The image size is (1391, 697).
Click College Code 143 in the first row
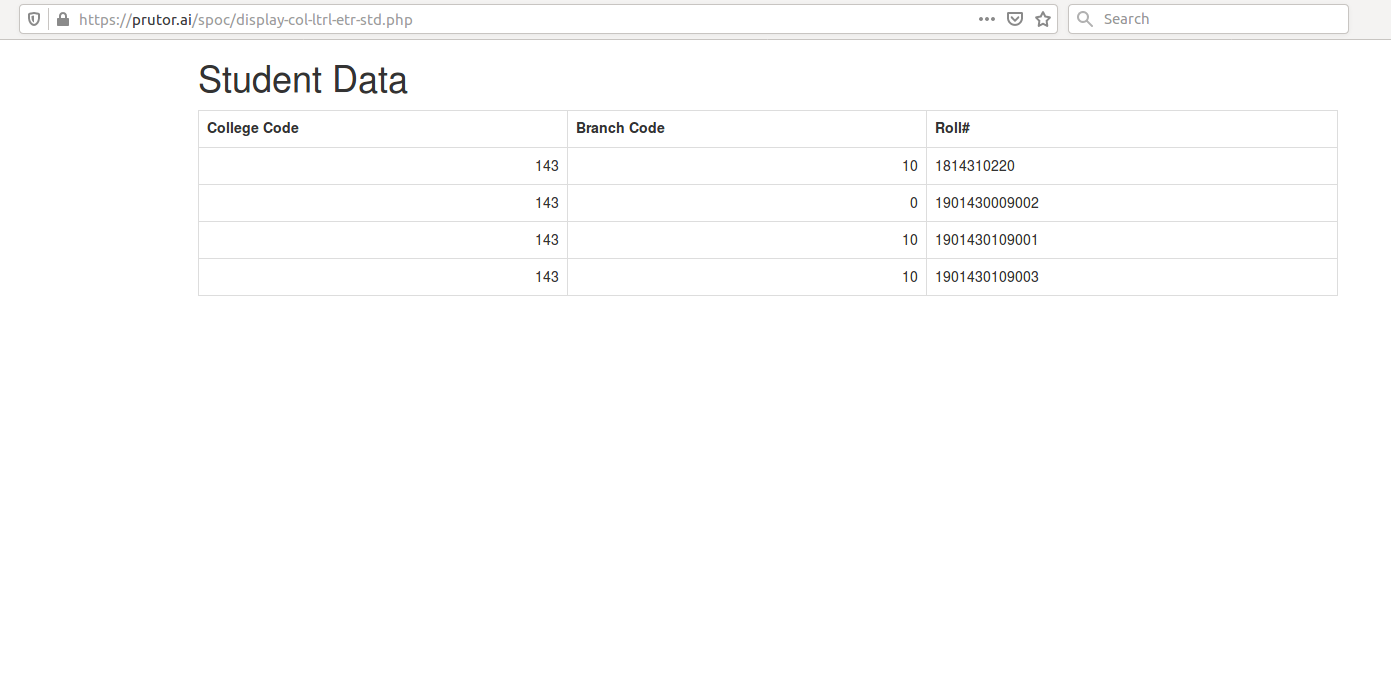(546, 166)
